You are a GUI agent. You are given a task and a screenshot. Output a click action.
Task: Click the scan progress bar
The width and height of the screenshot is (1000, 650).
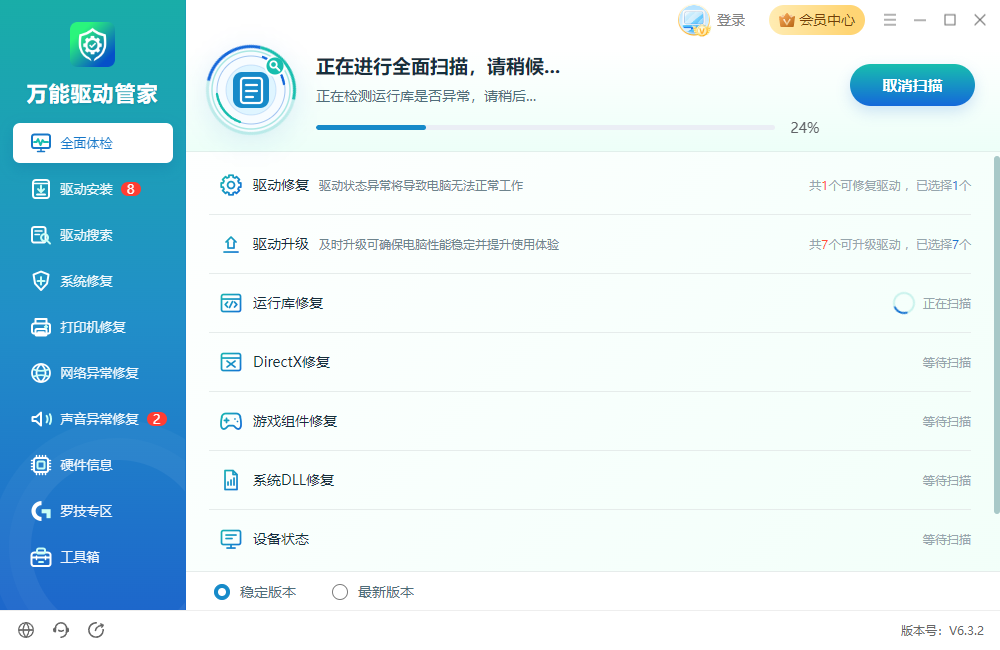(545, 128)
